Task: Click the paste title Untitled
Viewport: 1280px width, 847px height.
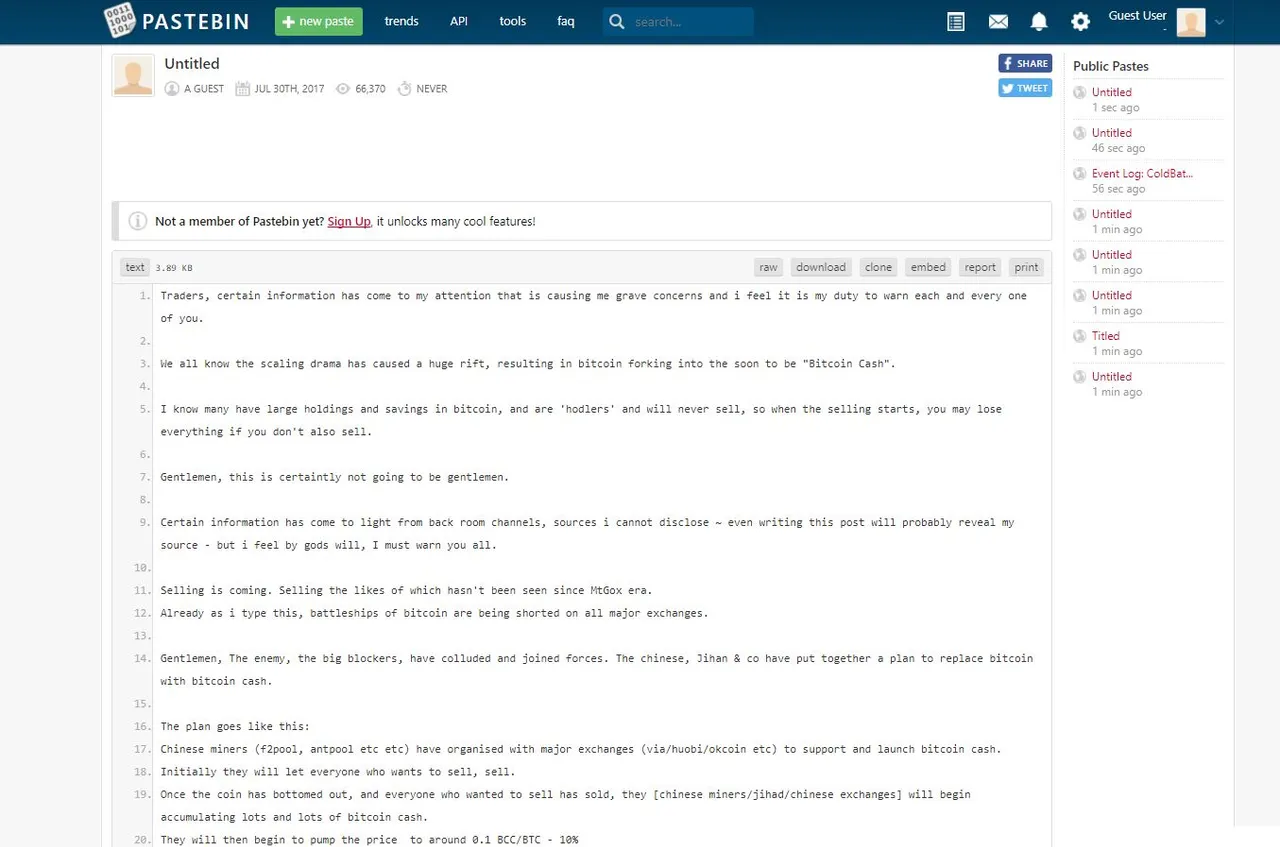Action: [192, 64]
